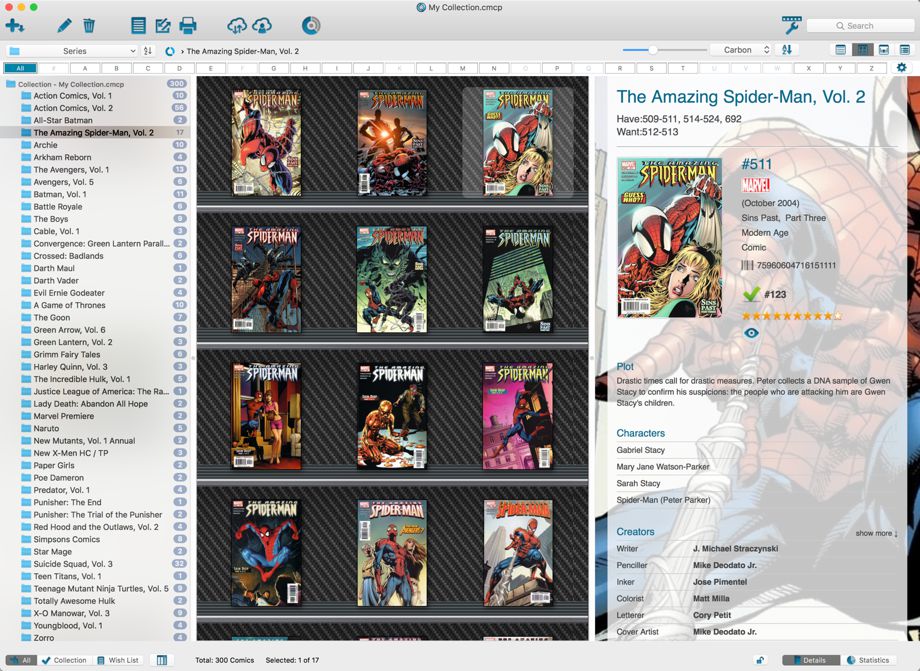Image resolution: width=920 pixels, height=671 pixels.
Task: Click the Search field
Action: [860, 26]
